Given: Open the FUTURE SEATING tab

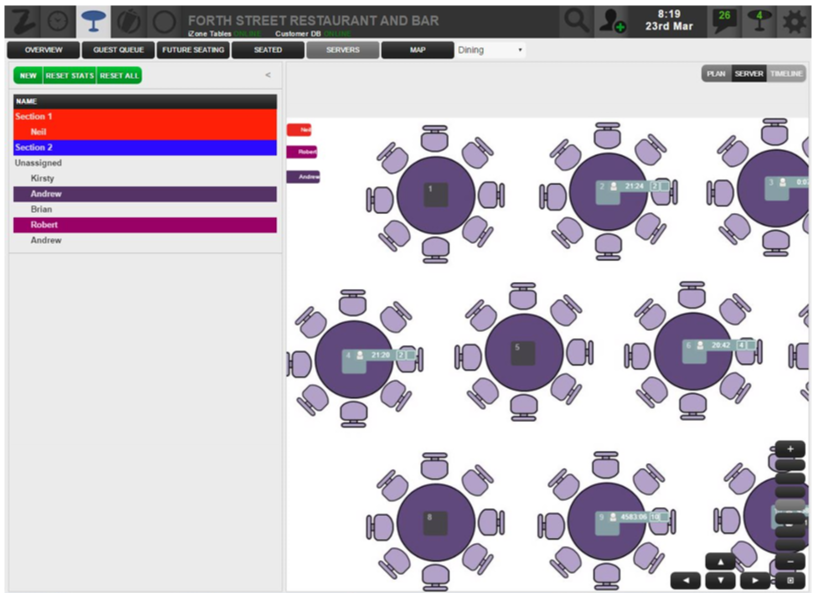Looking at the screenshot, I should click(x=192, y=50).
